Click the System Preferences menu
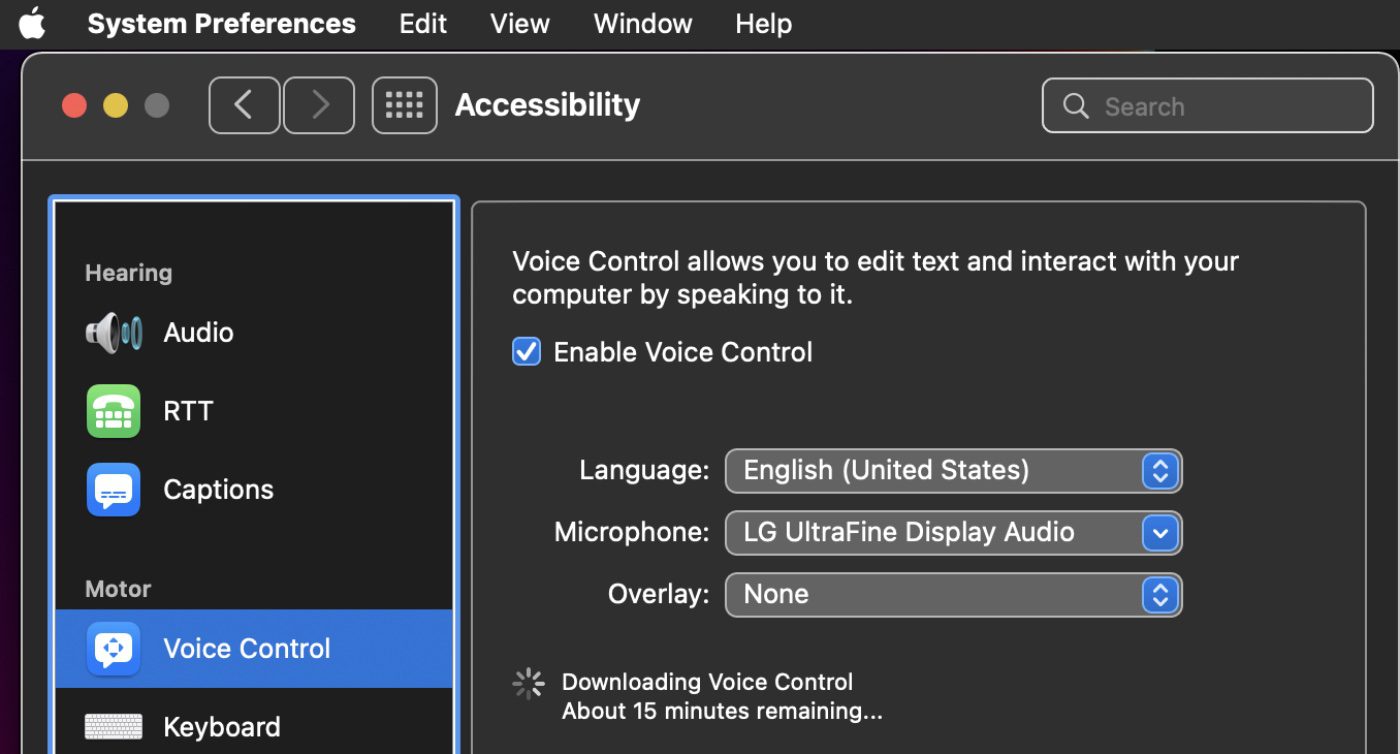 tap(221, 23)
